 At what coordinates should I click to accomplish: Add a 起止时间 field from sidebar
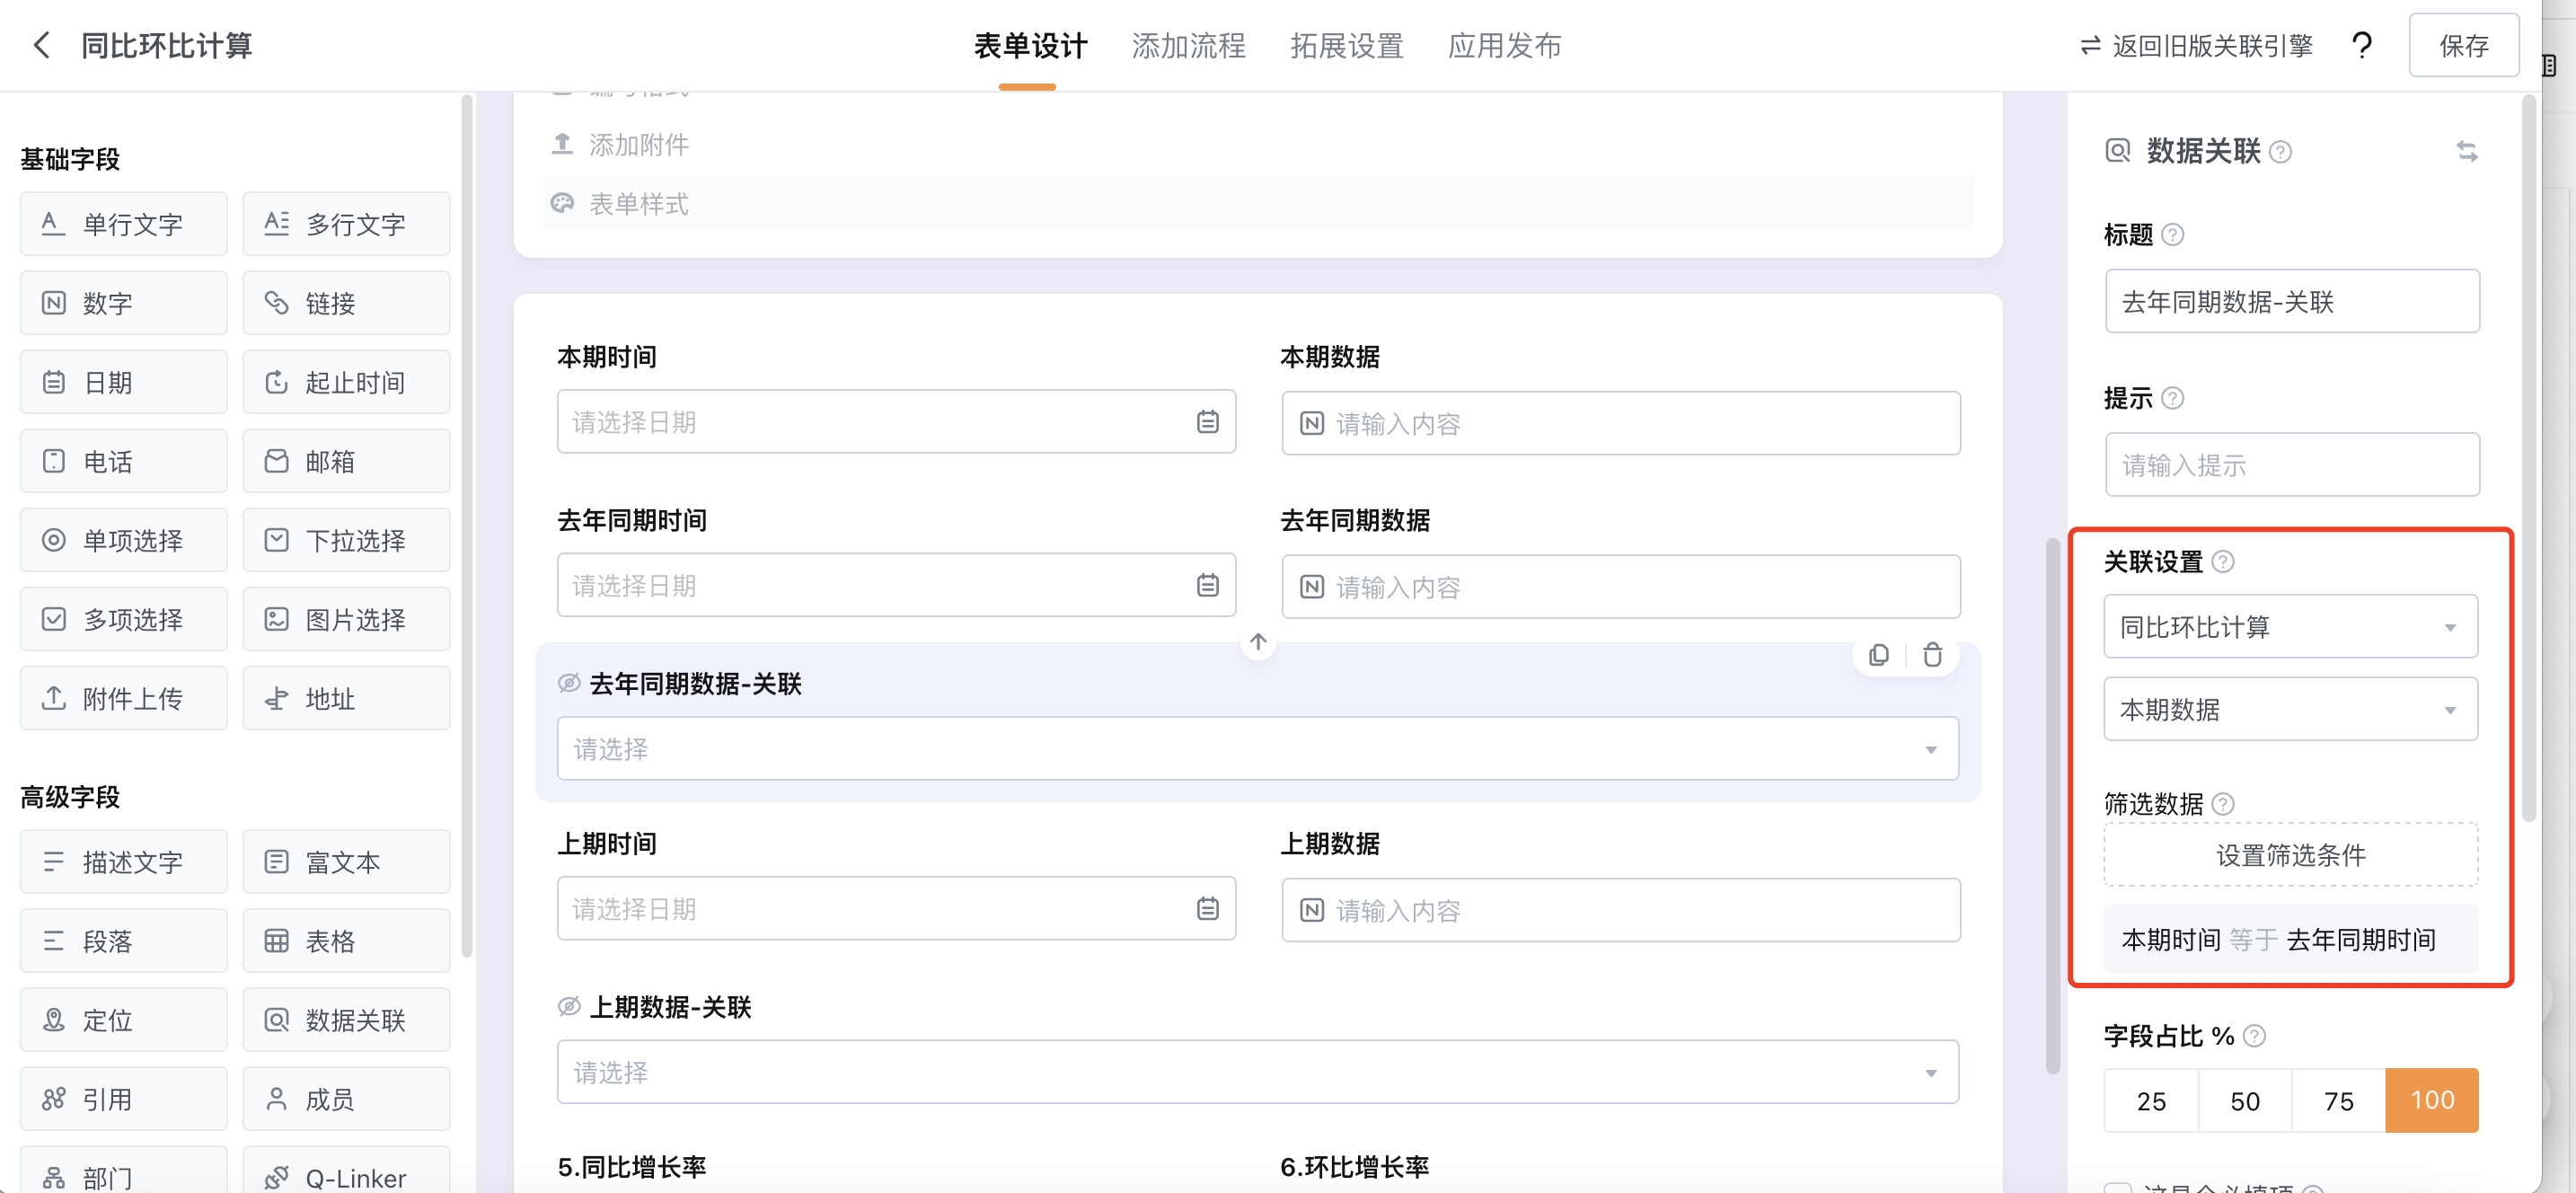tap(346, 381)
